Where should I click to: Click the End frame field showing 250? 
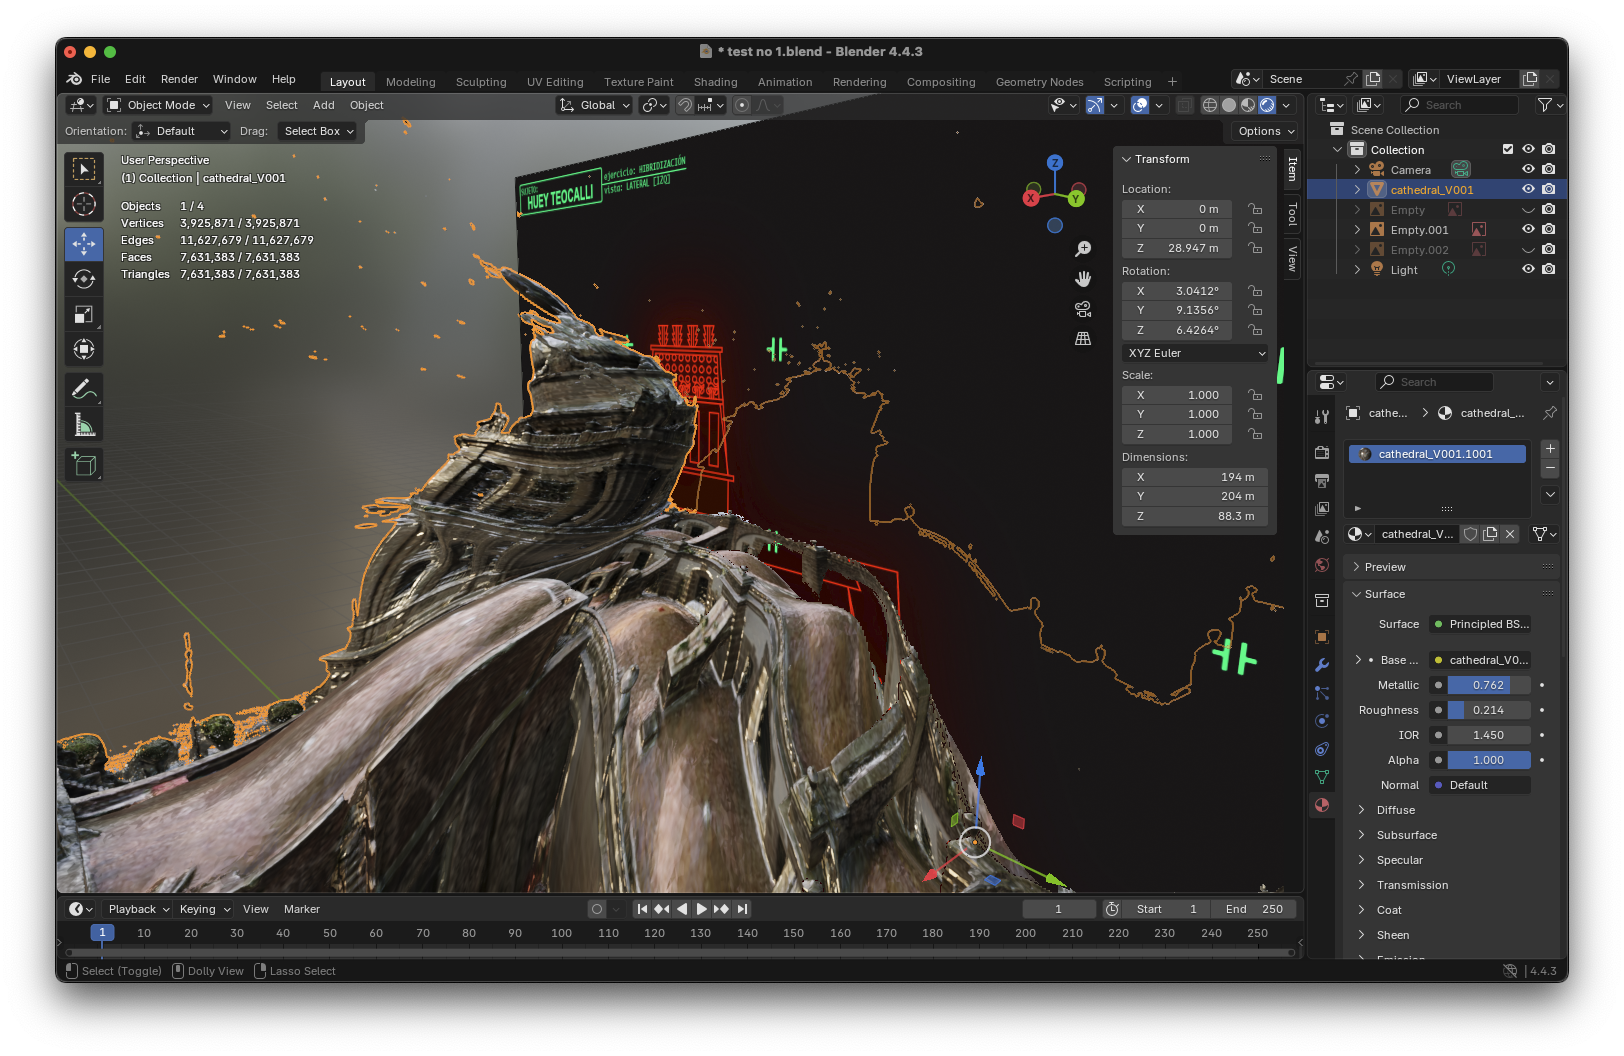[x=1254, y=909]
